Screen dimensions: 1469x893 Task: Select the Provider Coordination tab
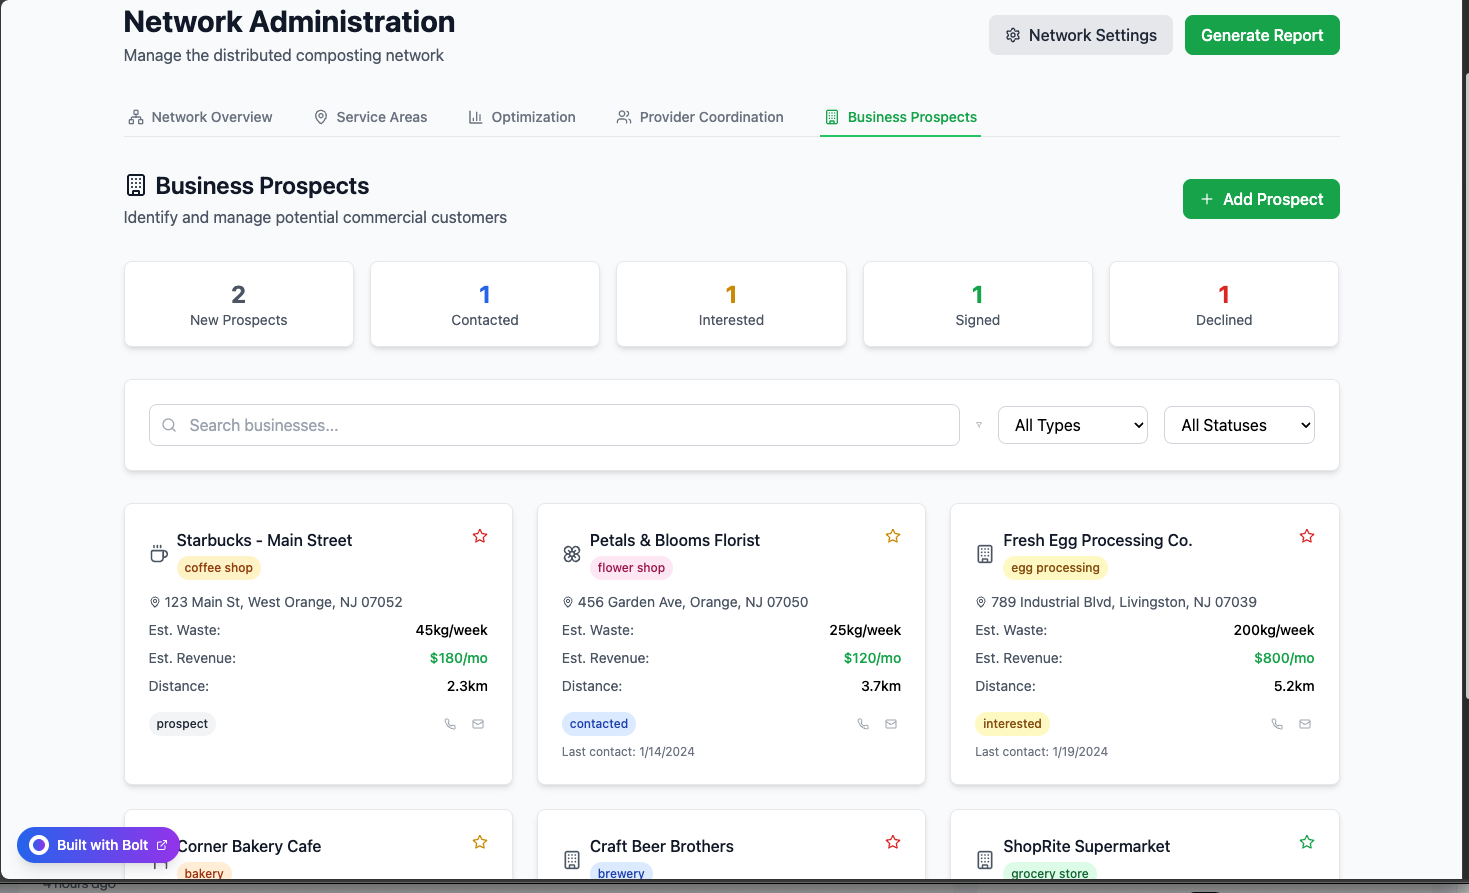(x=700, y=117)
